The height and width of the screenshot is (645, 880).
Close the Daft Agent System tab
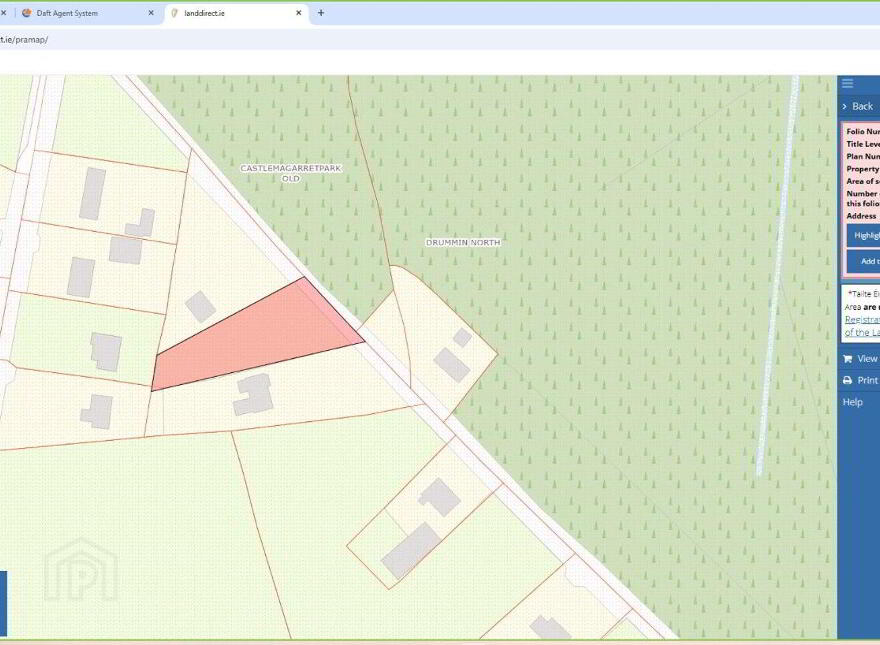pos(151,13)
